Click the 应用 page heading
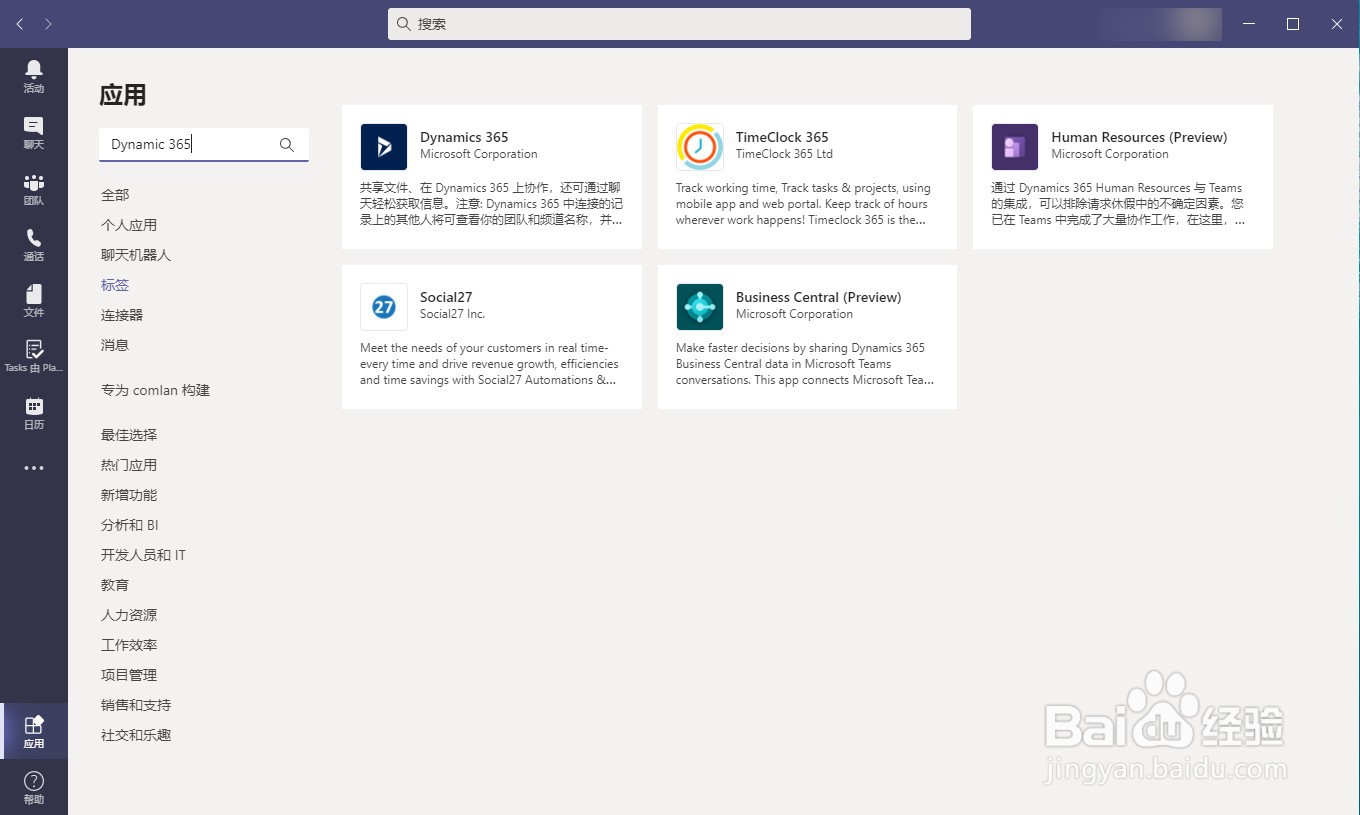Image resolution: width=1360 pixels, height=815 pixels. [x=123, y=95]
